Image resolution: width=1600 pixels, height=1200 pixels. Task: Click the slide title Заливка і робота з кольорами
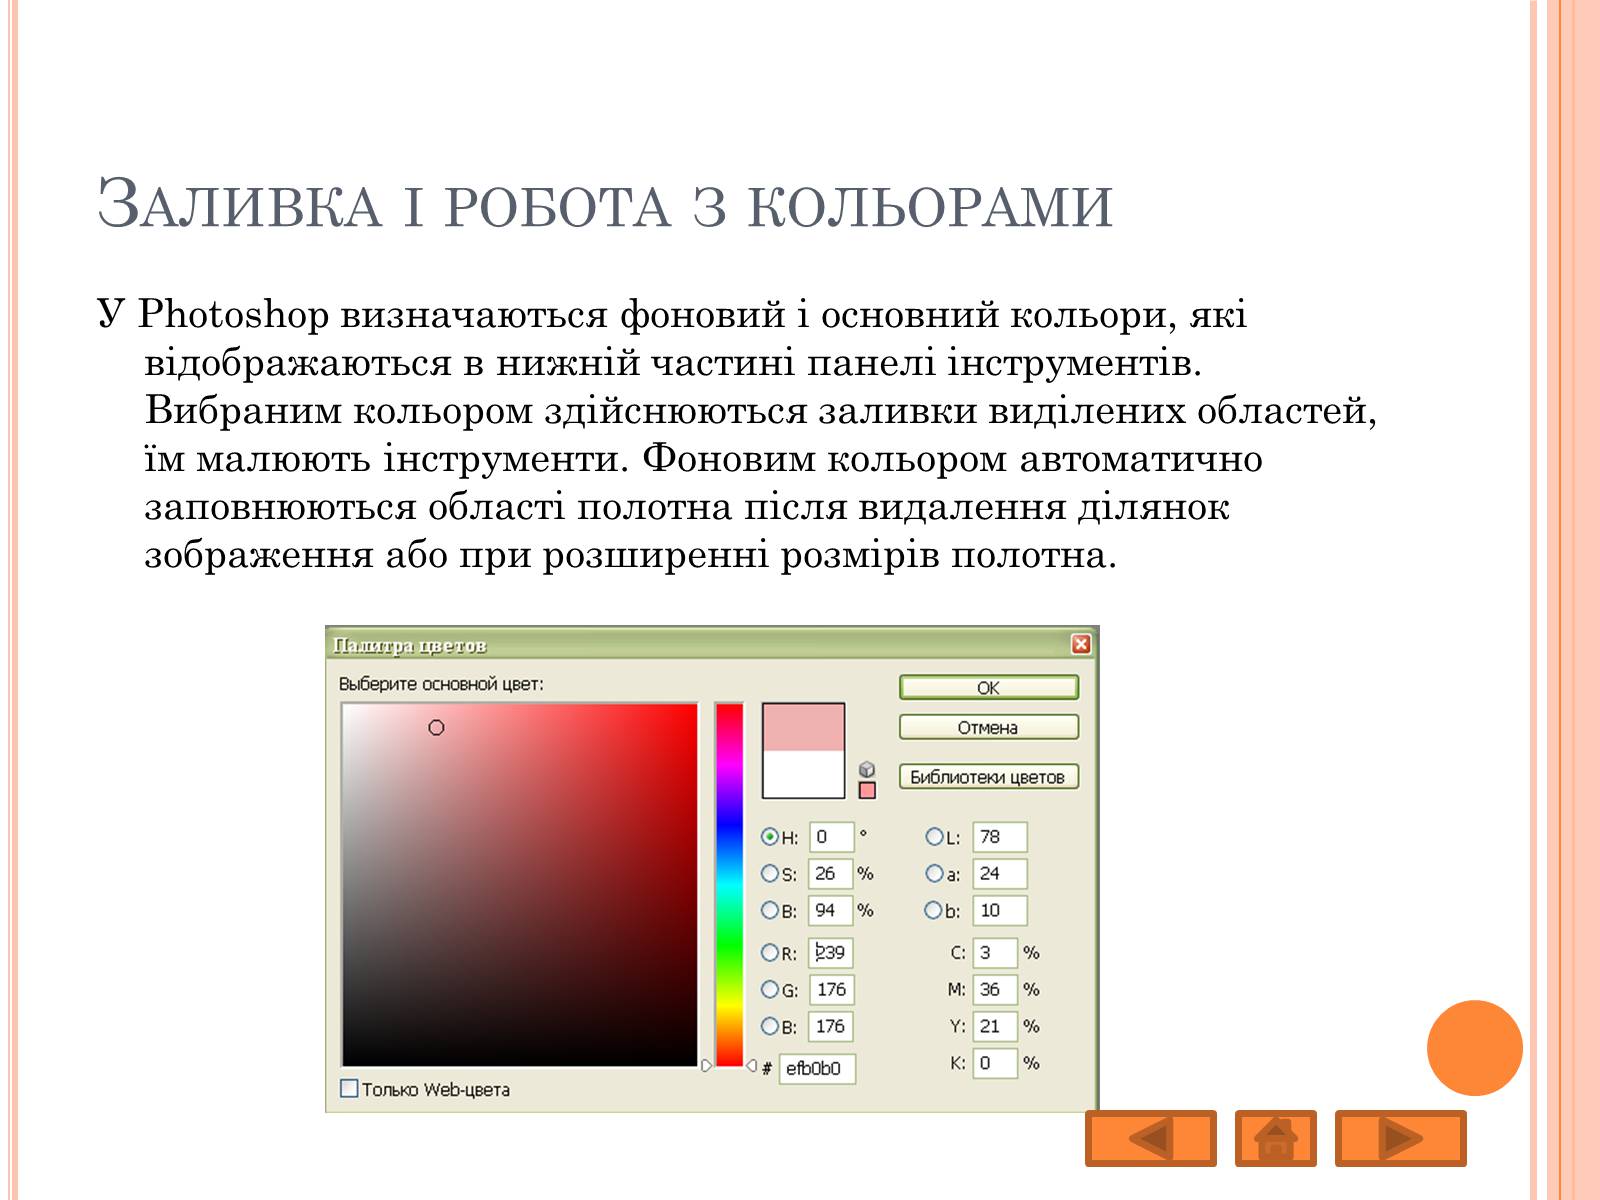tap(605, 204)
